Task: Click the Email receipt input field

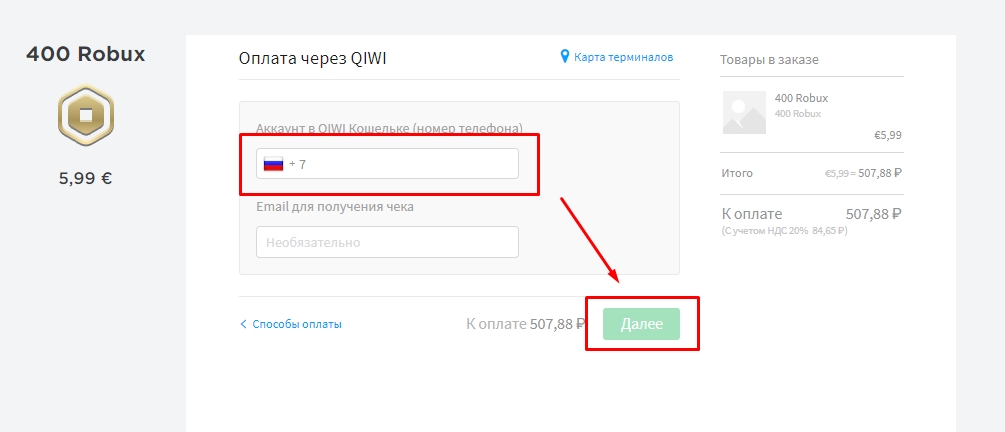Action: 387,242
